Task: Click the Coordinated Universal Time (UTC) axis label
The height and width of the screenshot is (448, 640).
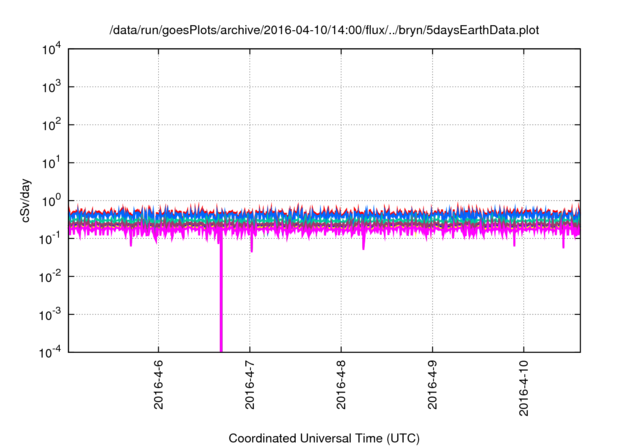Action: click(x=324, y=439)
